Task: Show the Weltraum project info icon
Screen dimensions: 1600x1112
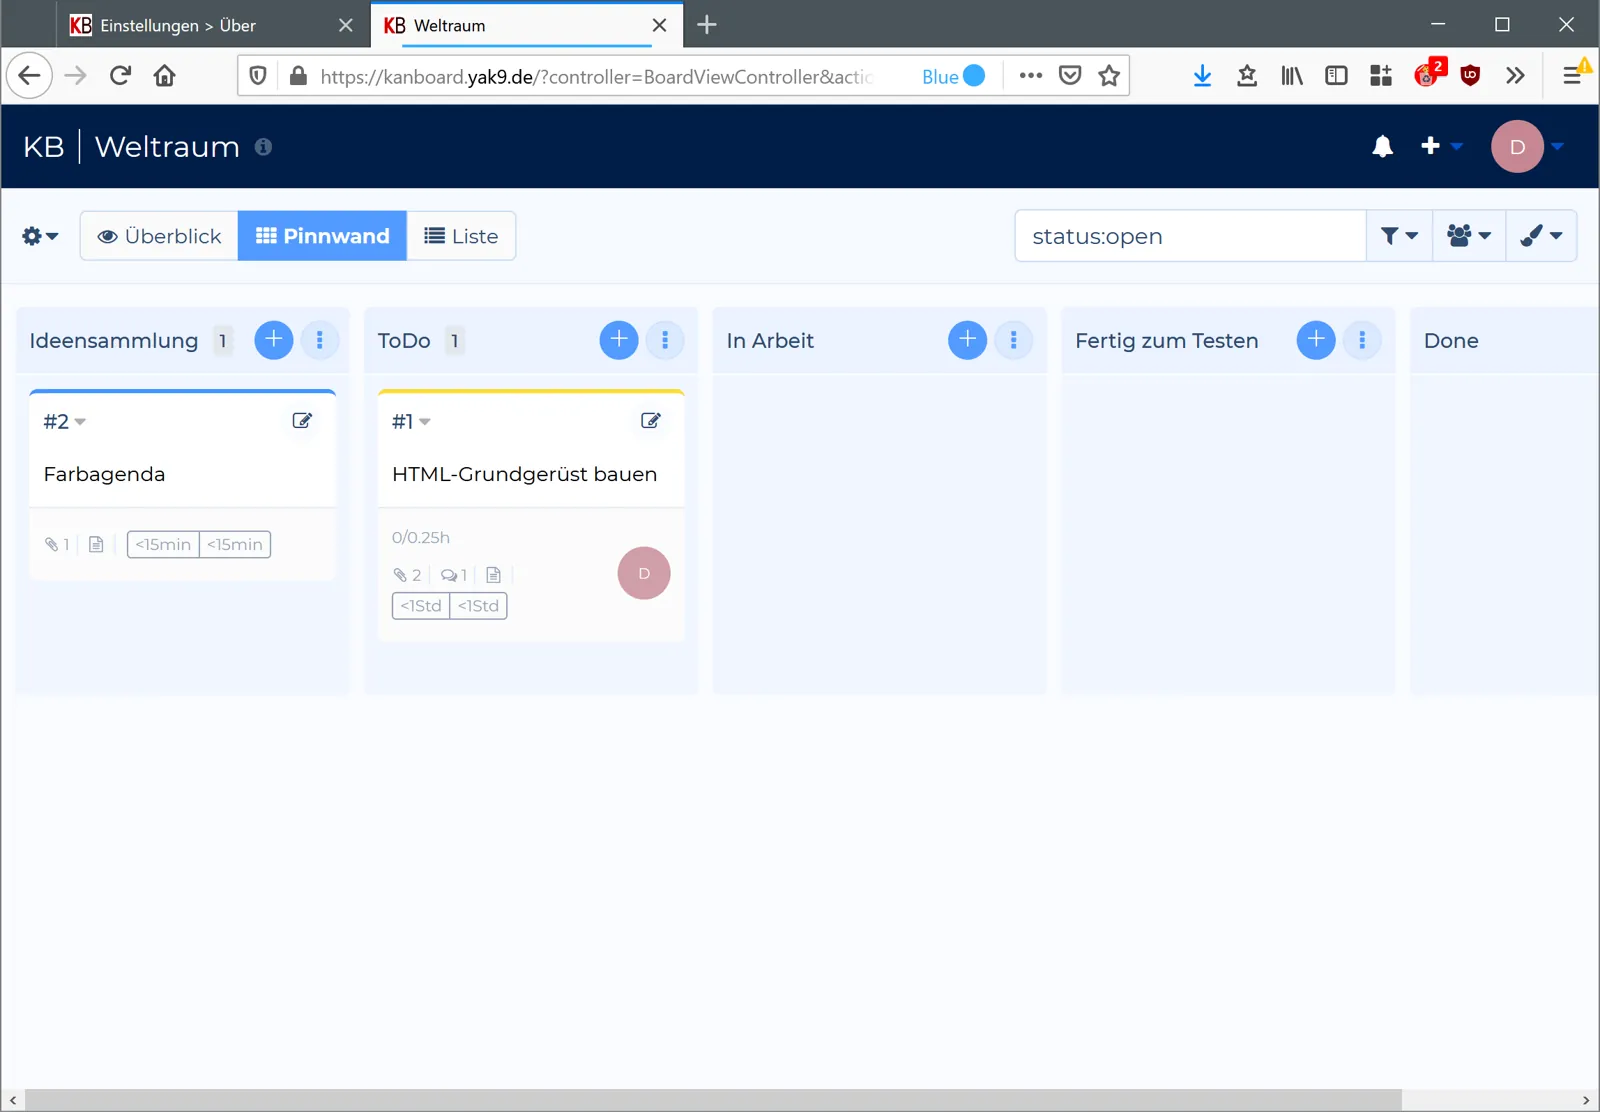Action: tap(263, 147)
